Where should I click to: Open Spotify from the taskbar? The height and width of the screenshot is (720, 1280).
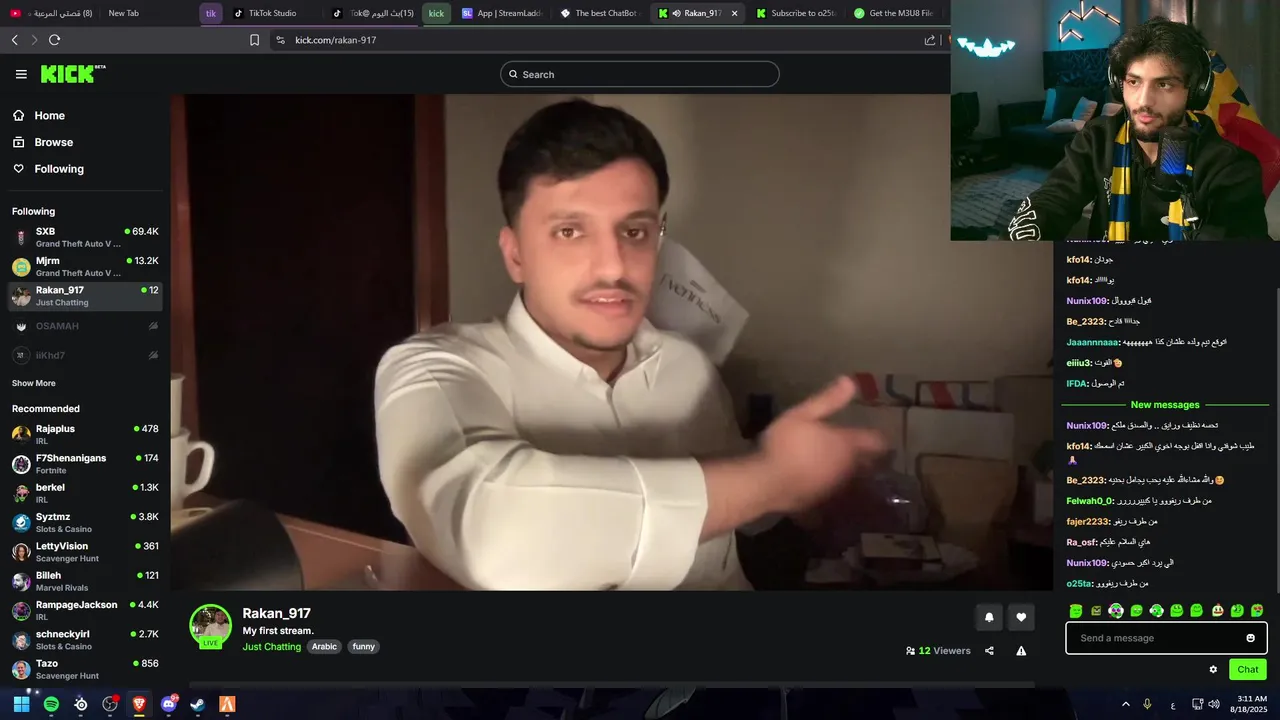point(51,704)
